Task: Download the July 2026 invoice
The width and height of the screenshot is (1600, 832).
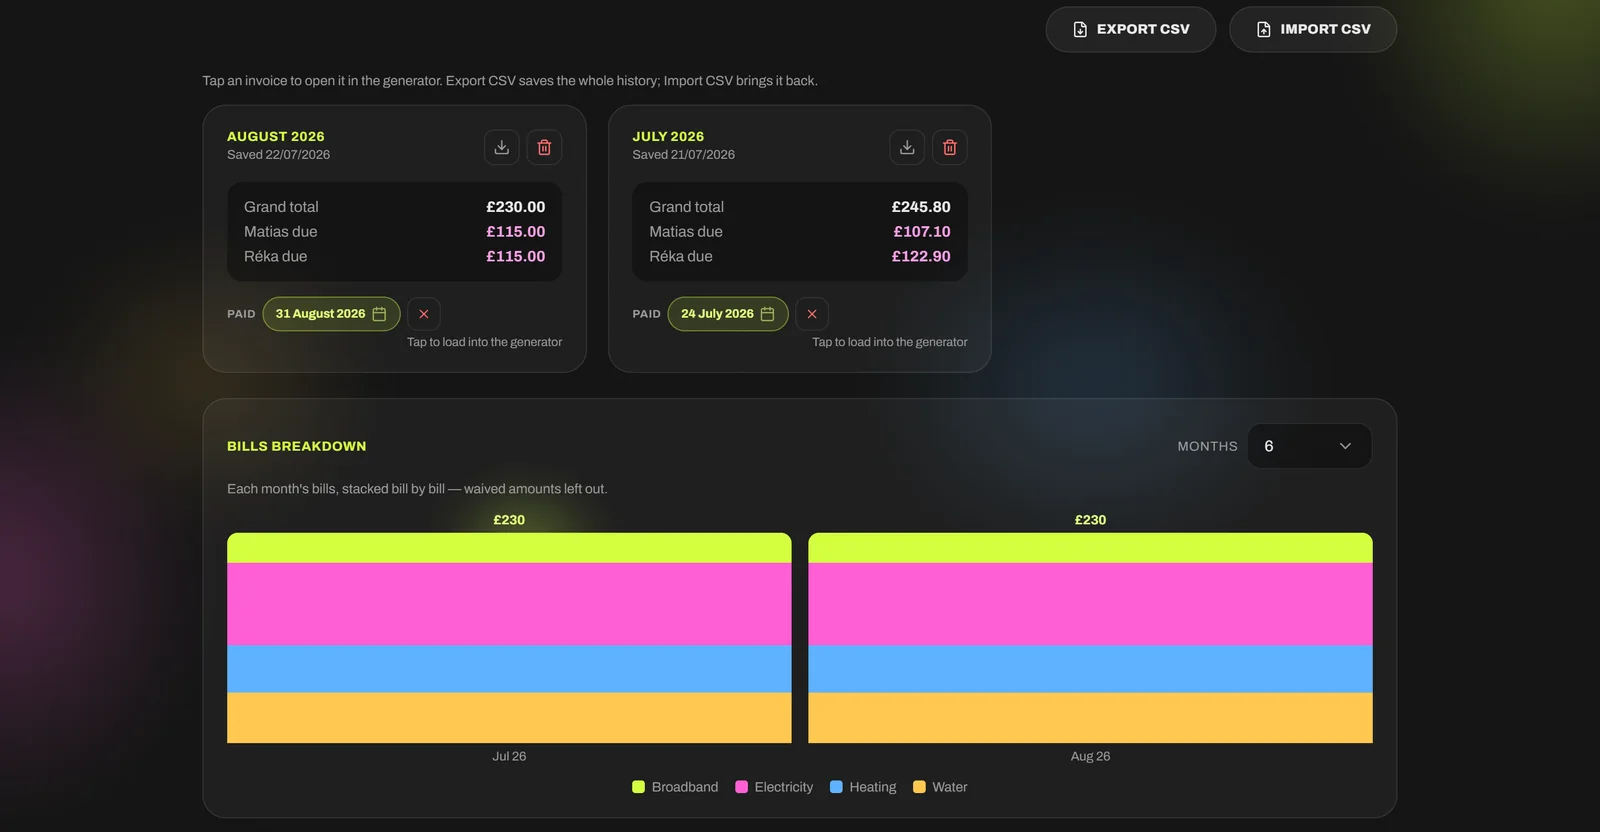Action: click(907, 147)
